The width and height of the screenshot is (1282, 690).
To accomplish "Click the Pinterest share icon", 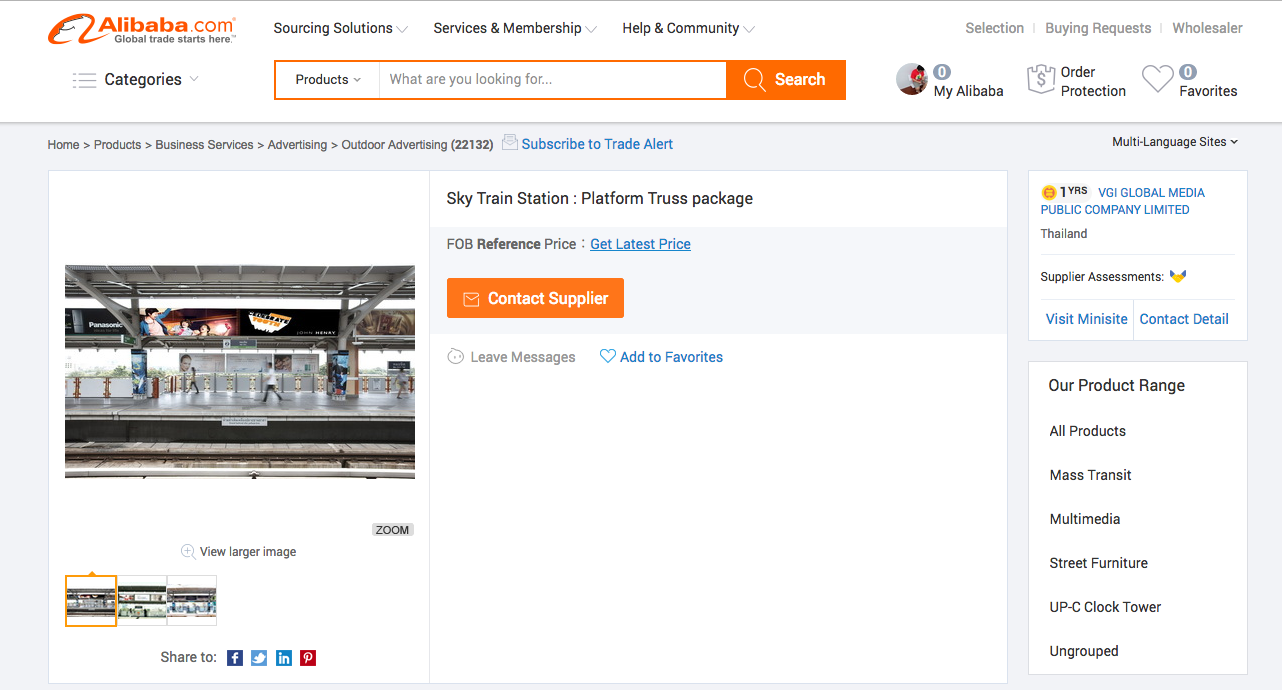I will 308,658.
